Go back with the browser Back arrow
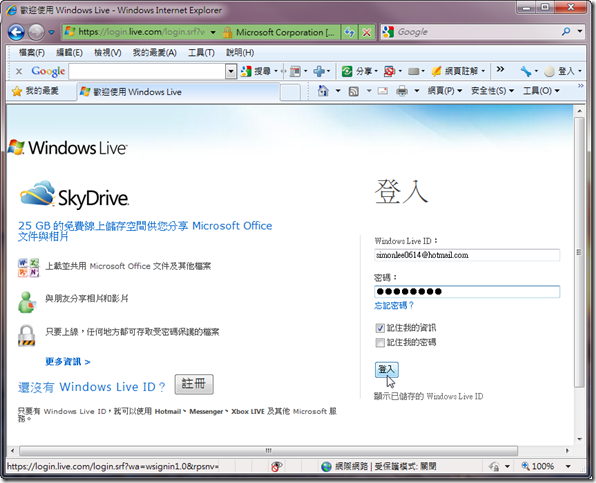The width and height of the screenshot is (596, 483). point(16,32)
